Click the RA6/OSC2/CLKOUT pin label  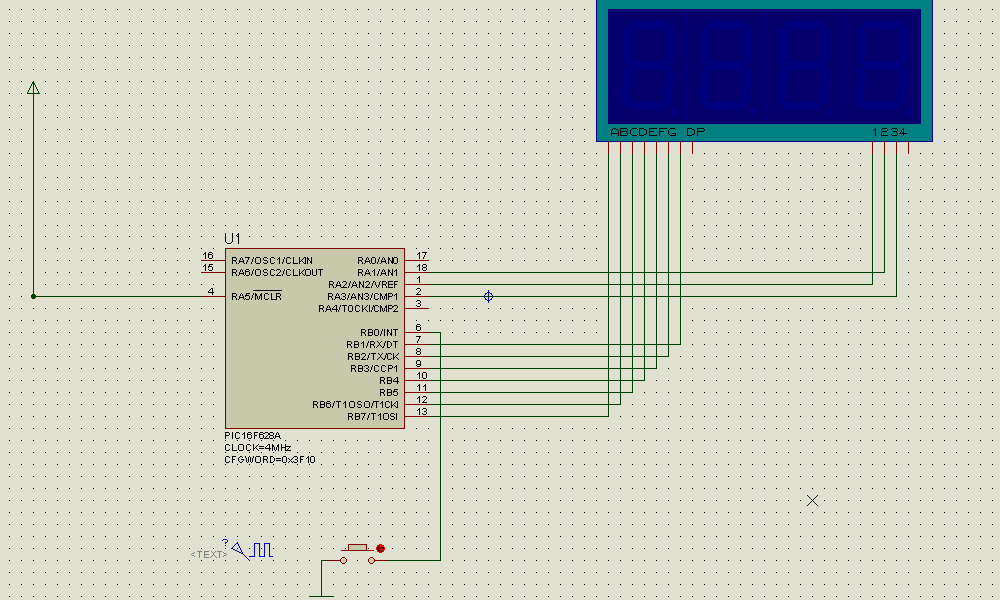coord(277,273)
